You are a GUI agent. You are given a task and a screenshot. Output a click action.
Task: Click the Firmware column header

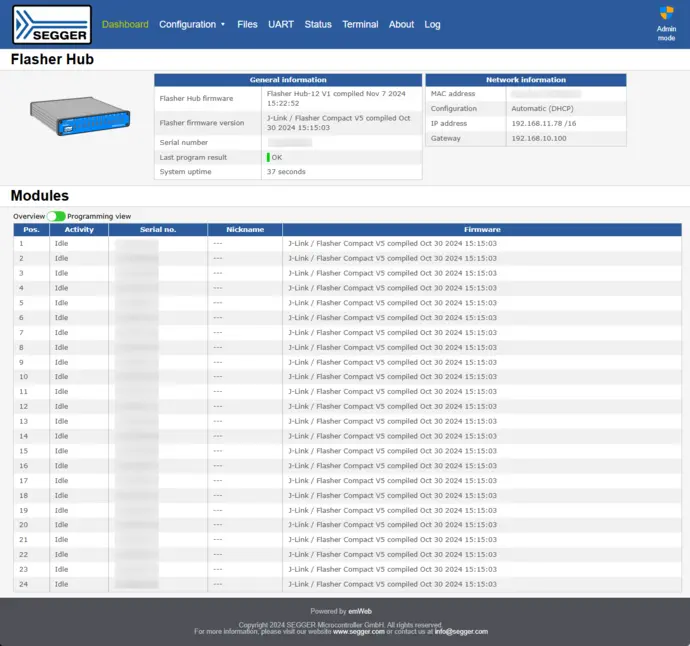click(482, 230)
